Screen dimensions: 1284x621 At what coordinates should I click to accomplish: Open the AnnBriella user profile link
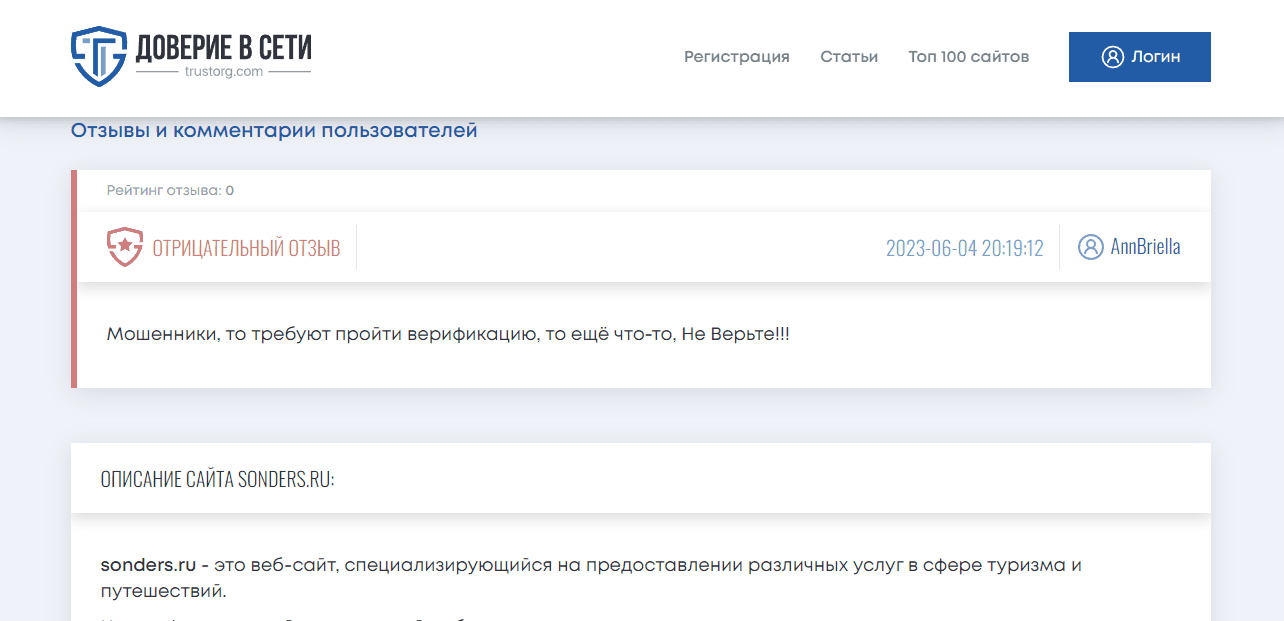click(1145, 247)
